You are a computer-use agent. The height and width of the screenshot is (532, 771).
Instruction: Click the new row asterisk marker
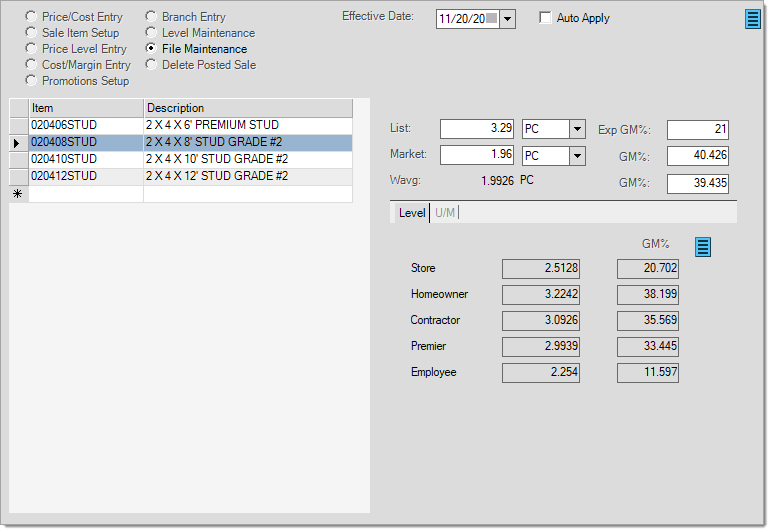pos(18,194)
